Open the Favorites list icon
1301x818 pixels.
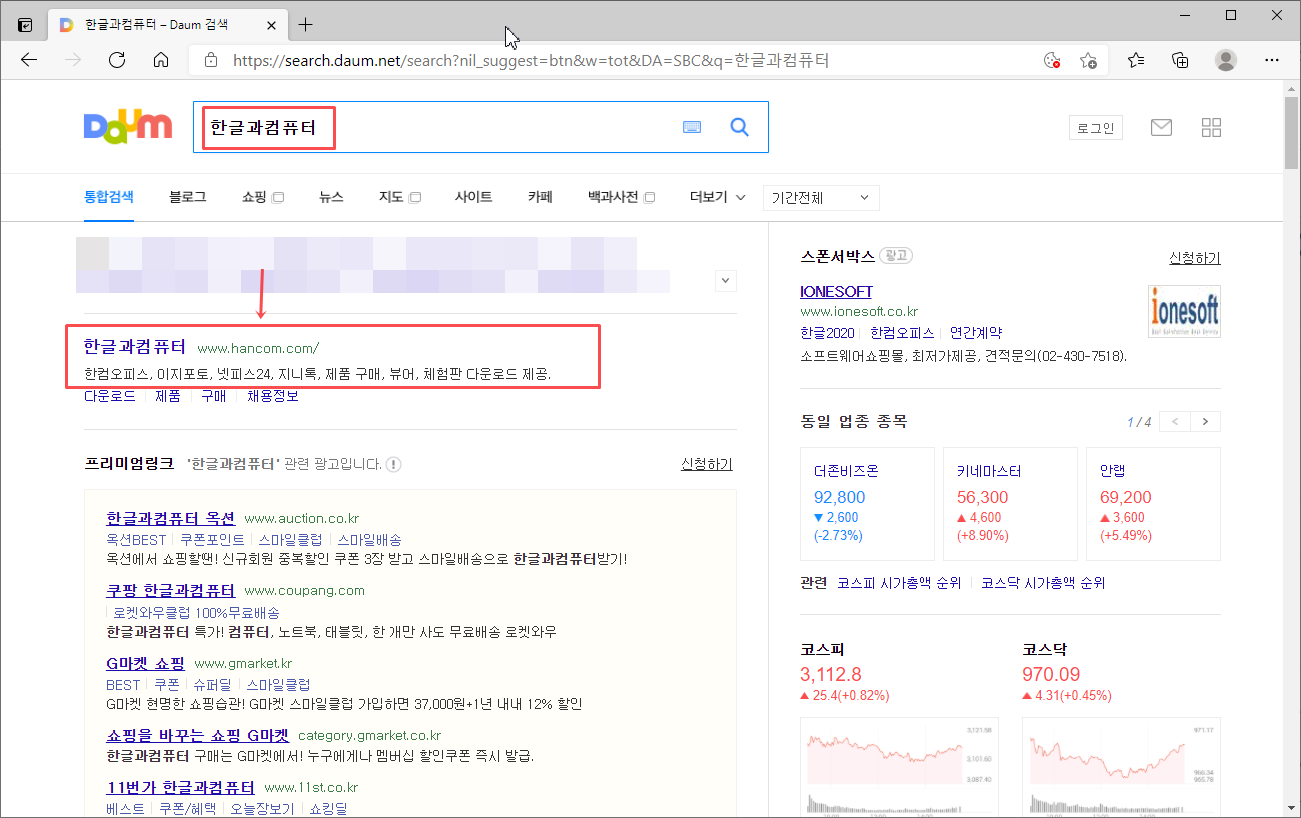pyautogui.click(x=1136, y=60)
